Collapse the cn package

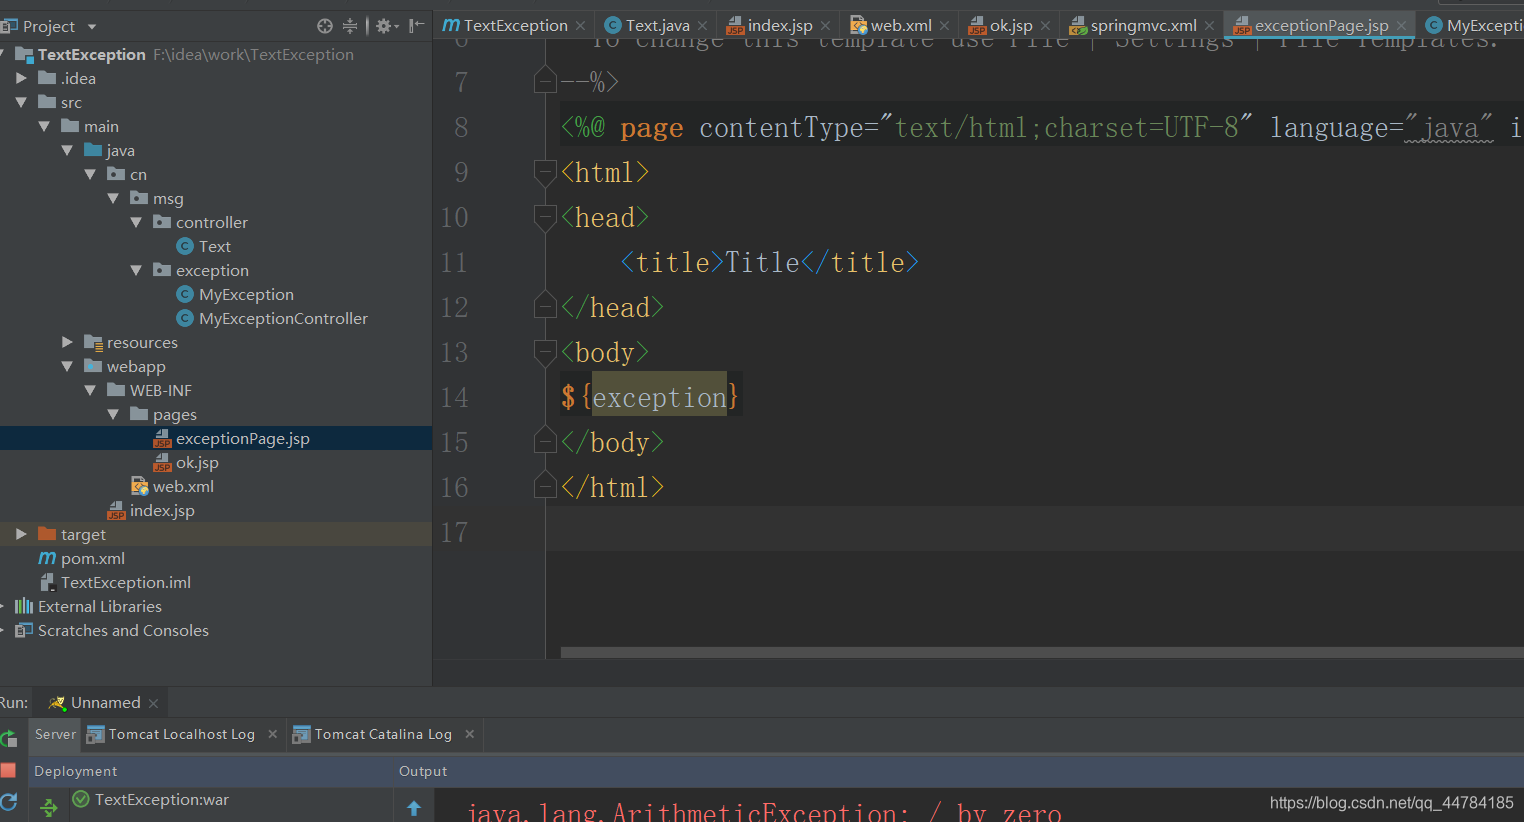tap(90, 174)
